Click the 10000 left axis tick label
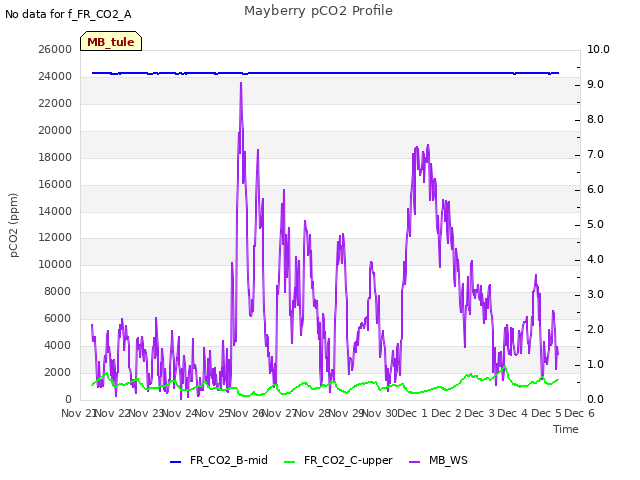The image size is (640, 480). pos(55,264)
